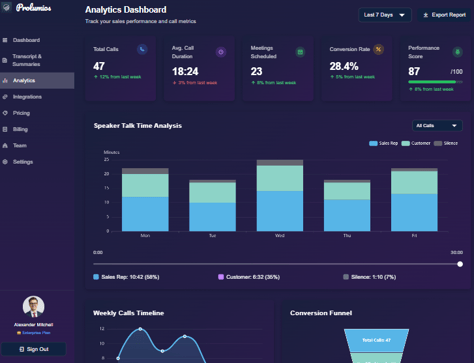Click the Transcript & Summaries document icon
The image size is (474, 363).
pyautogui.click(x=5, y=60)
